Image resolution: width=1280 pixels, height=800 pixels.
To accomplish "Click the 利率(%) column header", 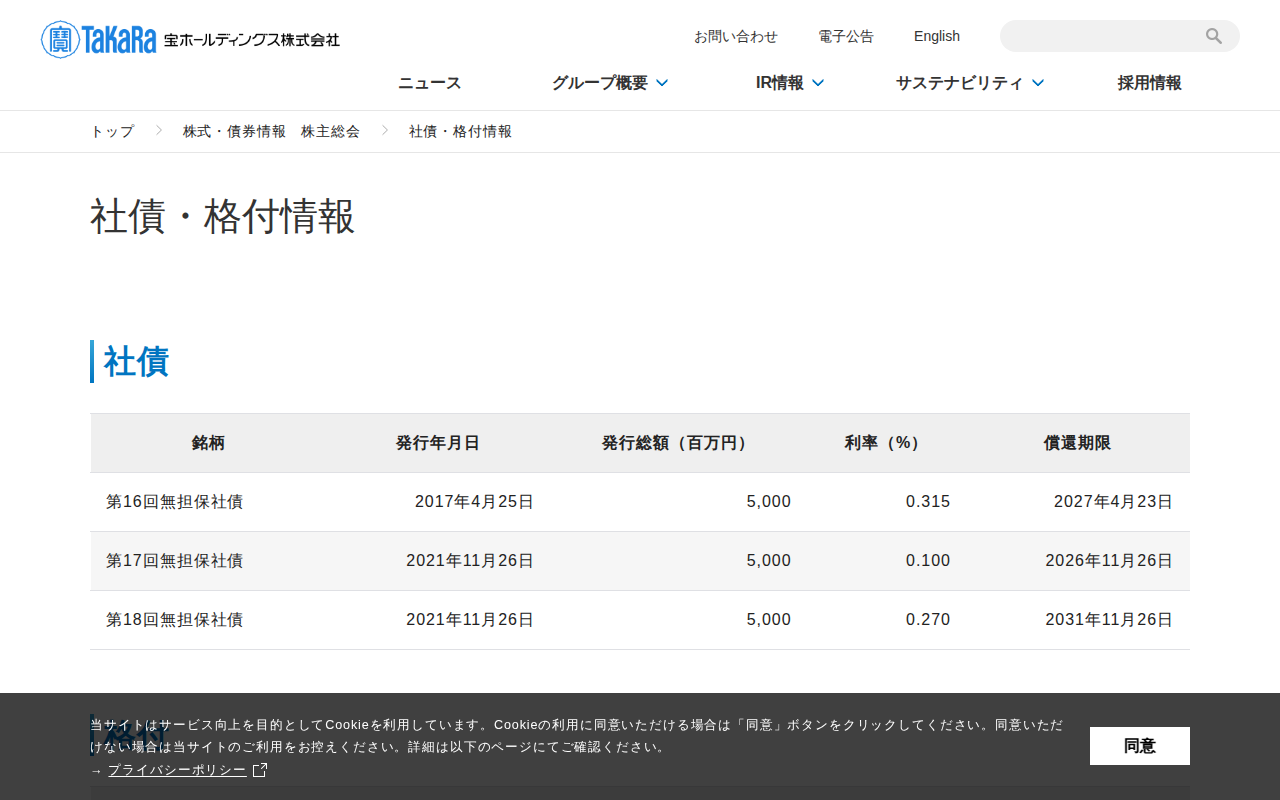I will (x=882, y=443).
